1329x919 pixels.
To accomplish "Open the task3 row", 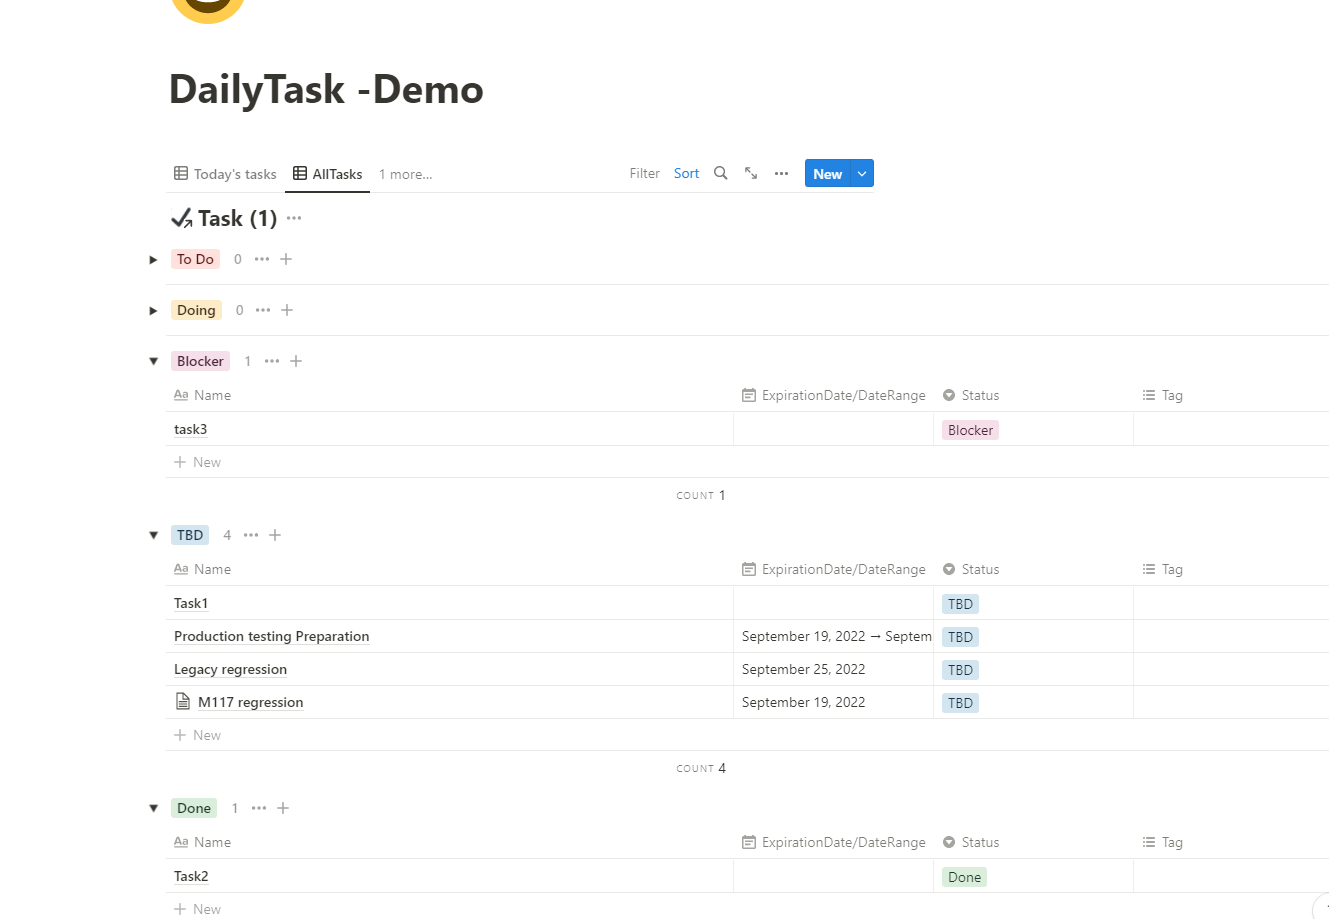I will pyautogui.click(x=190, y=429).
